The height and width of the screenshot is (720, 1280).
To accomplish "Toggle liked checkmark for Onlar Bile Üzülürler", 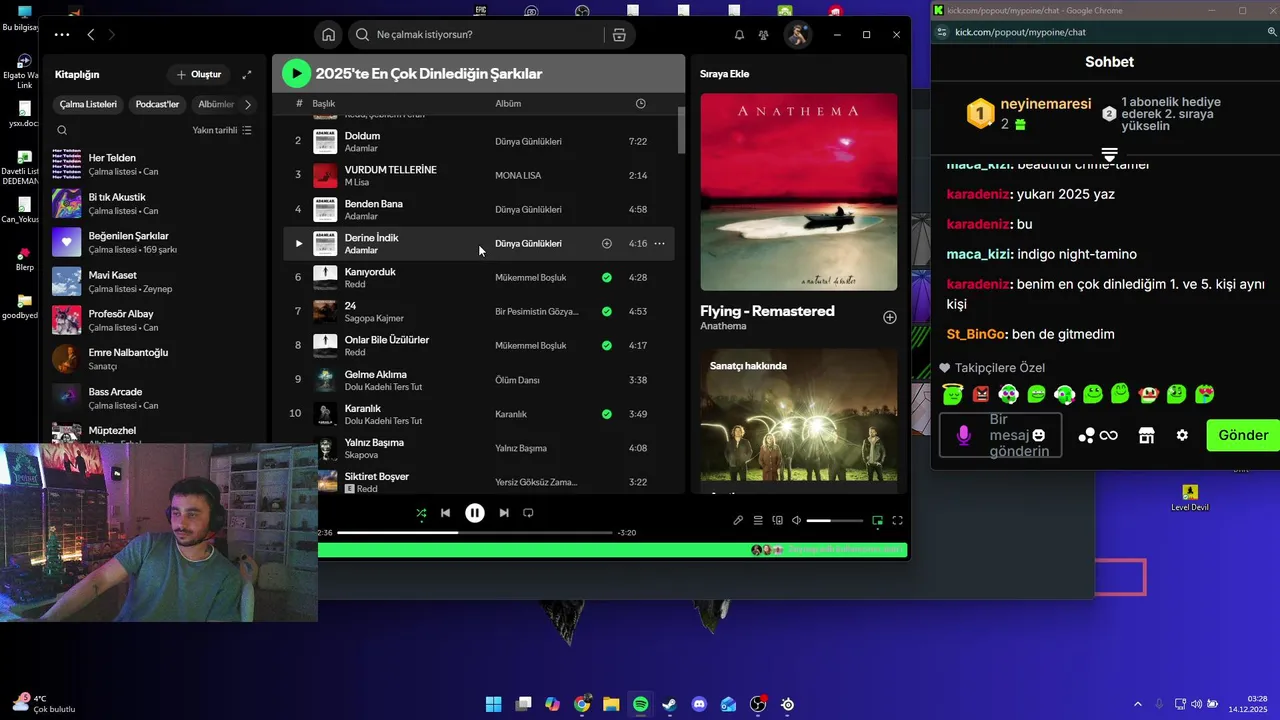I will click(607, 346).
